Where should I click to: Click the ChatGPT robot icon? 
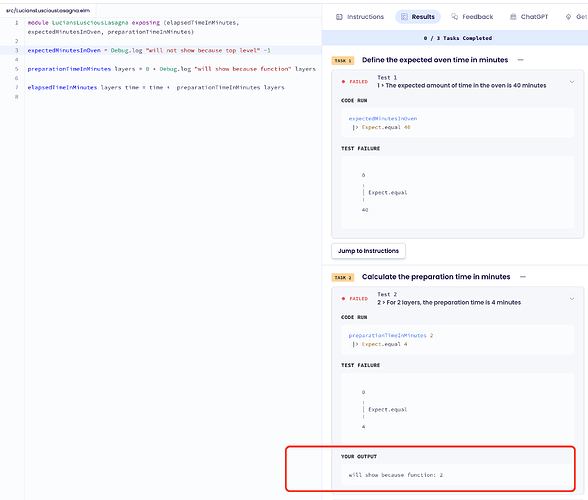click(x=513, y=17)
